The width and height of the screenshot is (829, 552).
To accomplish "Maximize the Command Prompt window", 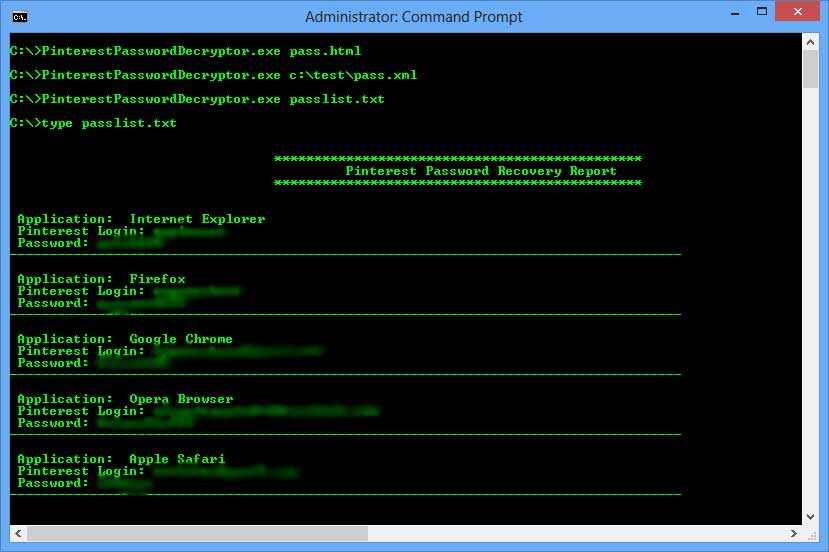I will (x=749, y=15).
